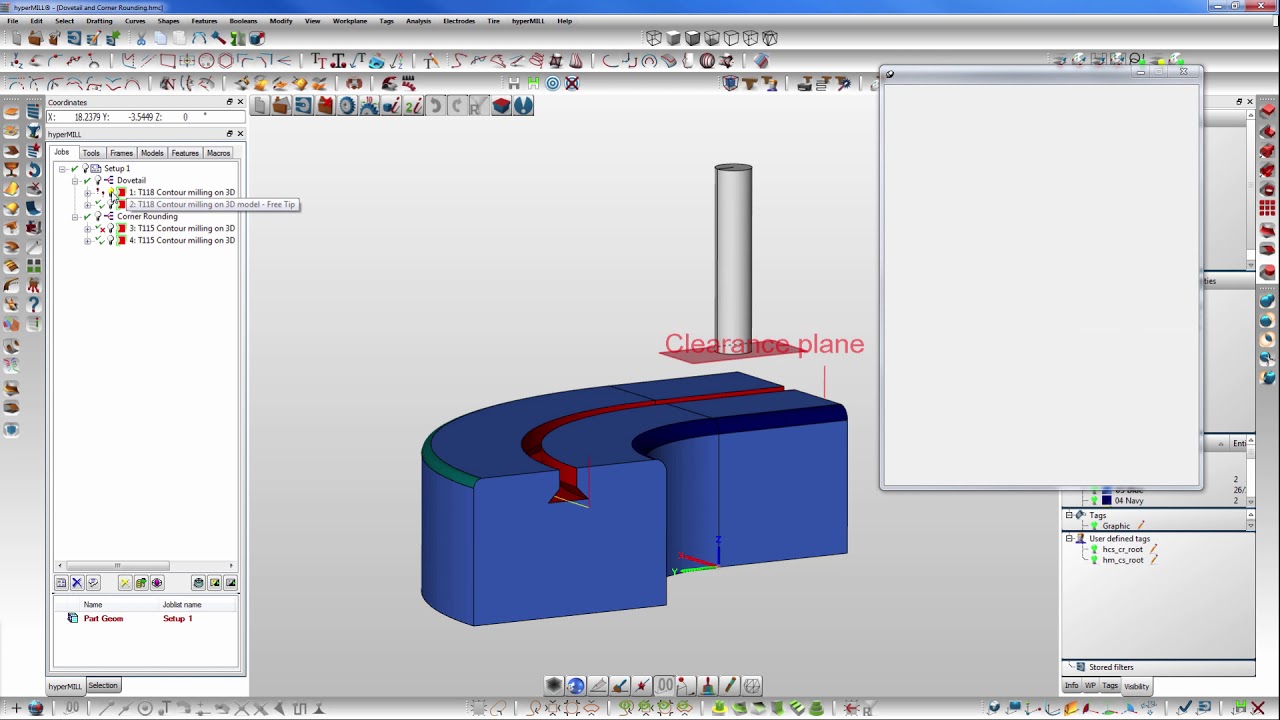Toggle visibility of 04 Navy layer
This screenshot has height=720, width=1280.
coord(1094,500)
